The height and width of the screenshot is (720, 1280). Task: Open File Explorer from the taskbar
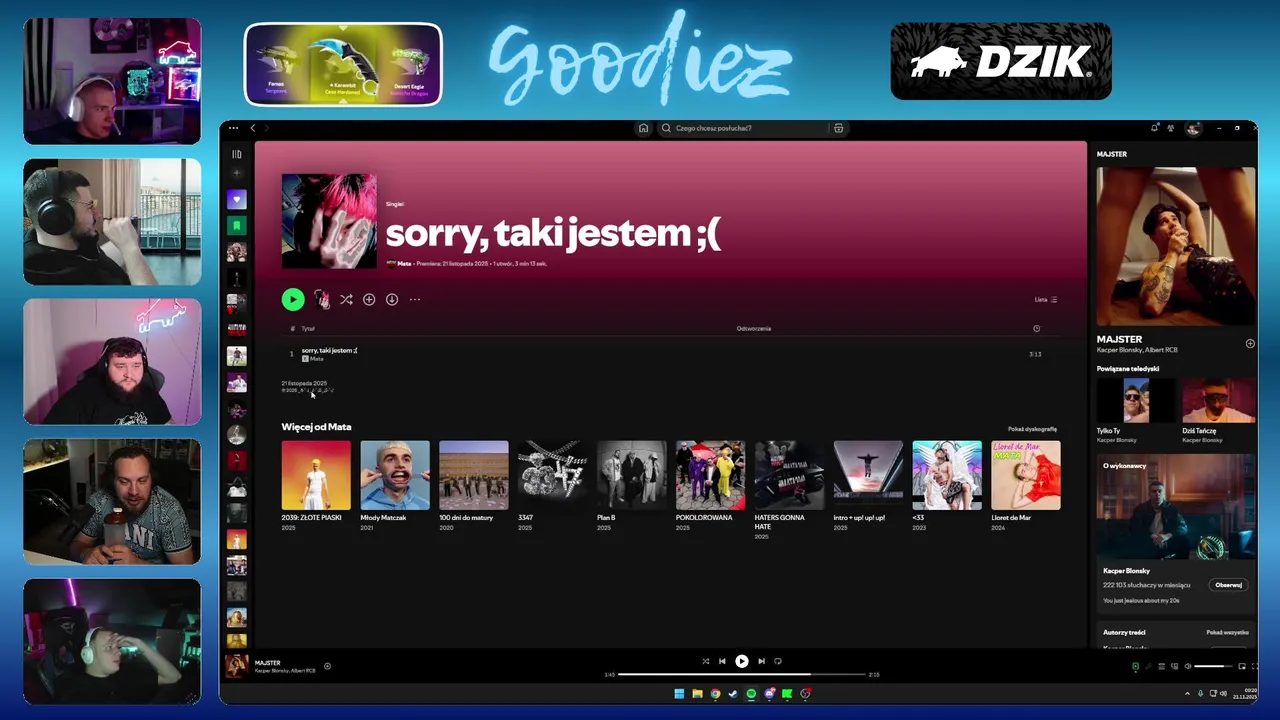tap(697, 693)
